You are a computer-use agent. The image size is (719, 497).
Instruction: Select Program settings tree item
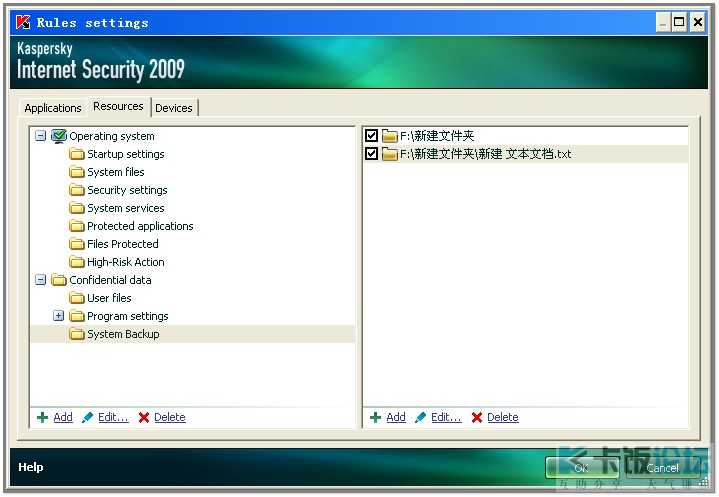127,316
